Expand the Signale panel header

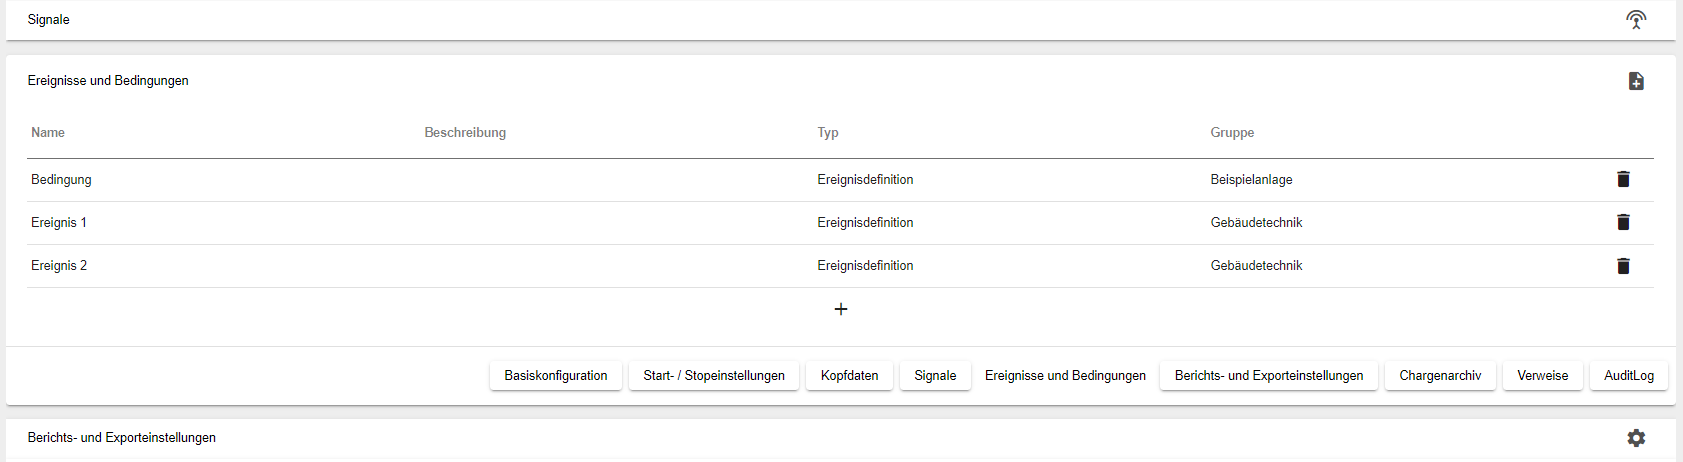point(841,20)
